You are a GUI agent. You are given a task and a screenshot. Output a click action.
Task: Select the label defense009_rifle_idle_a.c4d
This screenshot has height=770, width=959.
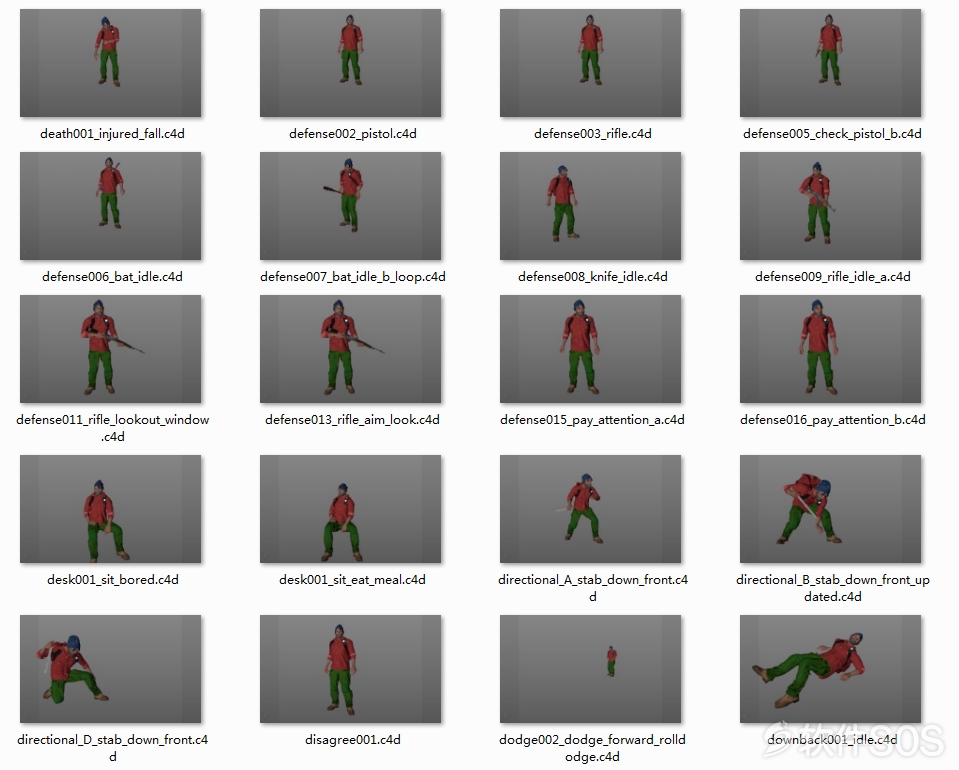click(832, 277)
